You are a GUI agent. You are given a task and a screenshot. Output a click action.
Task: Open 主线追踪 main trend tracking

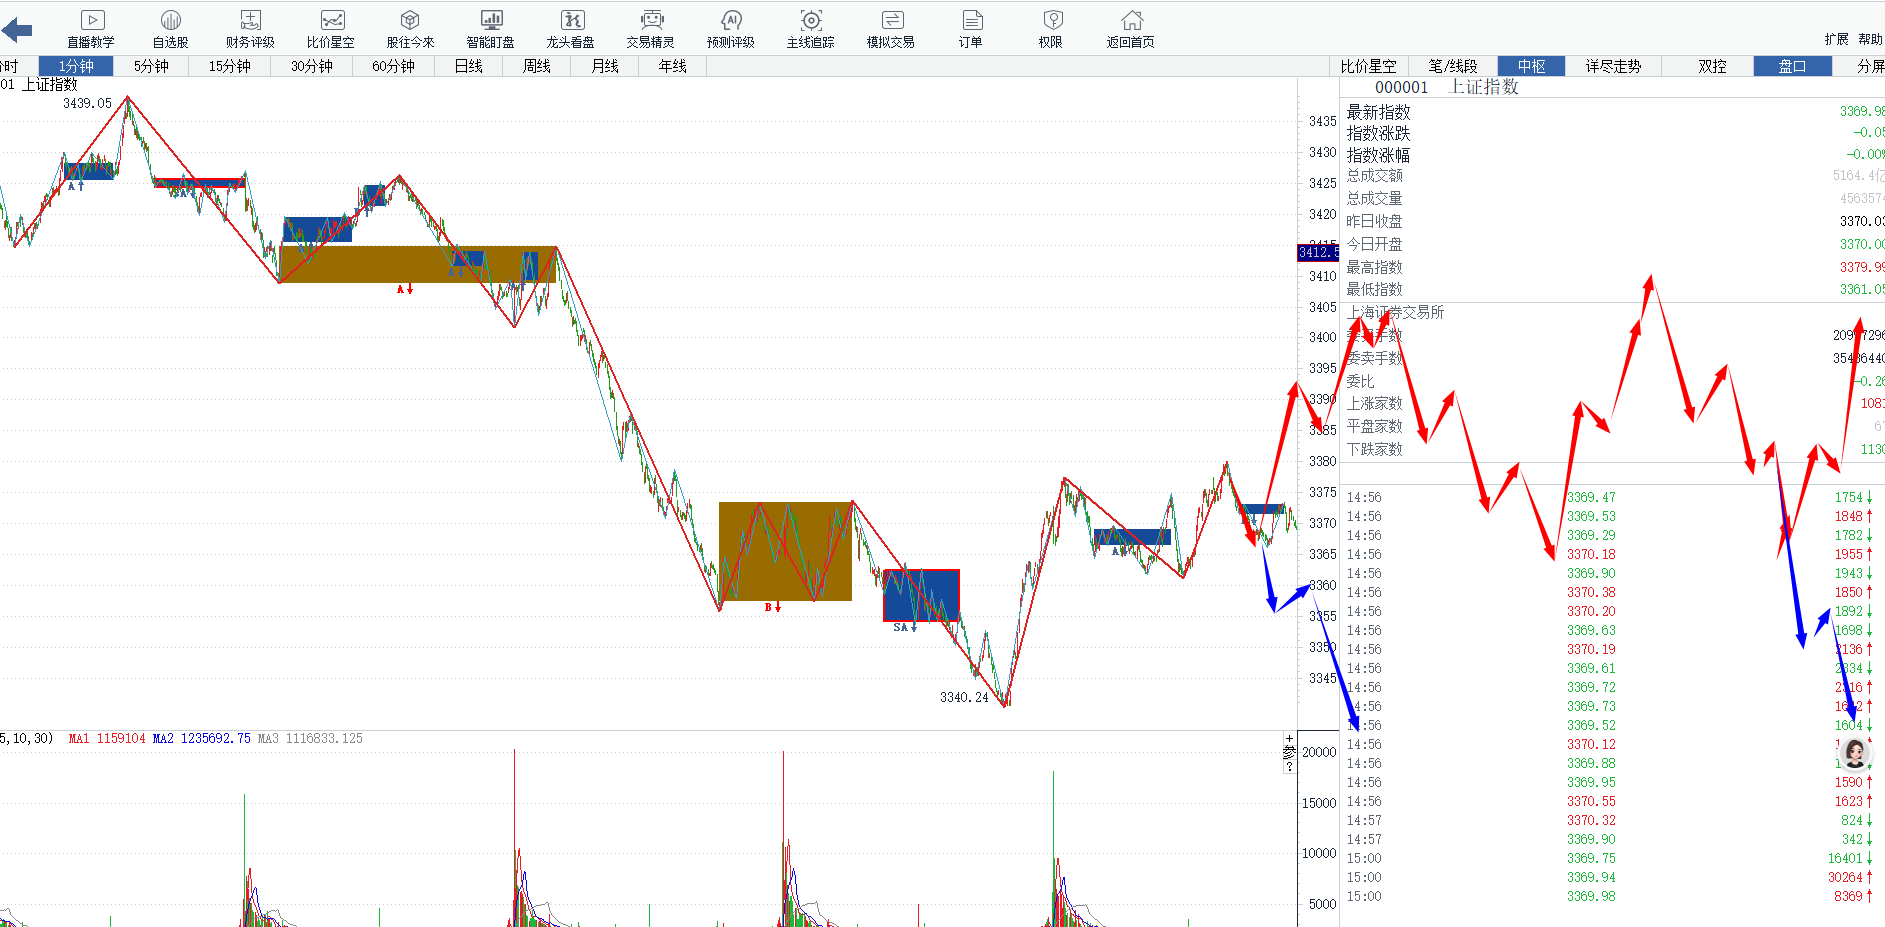point(810,29)
